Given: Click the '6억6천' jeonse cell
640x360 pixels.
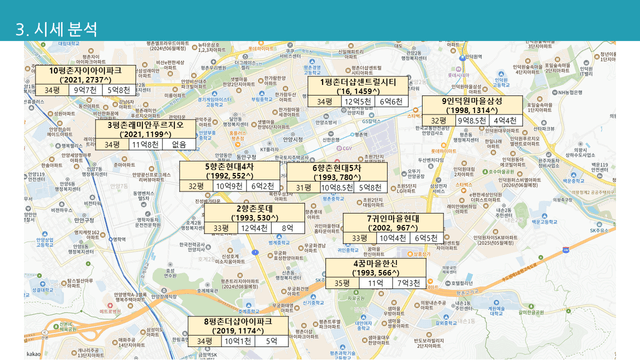Looking at the screenshot, I should click(x=391, y=101).
